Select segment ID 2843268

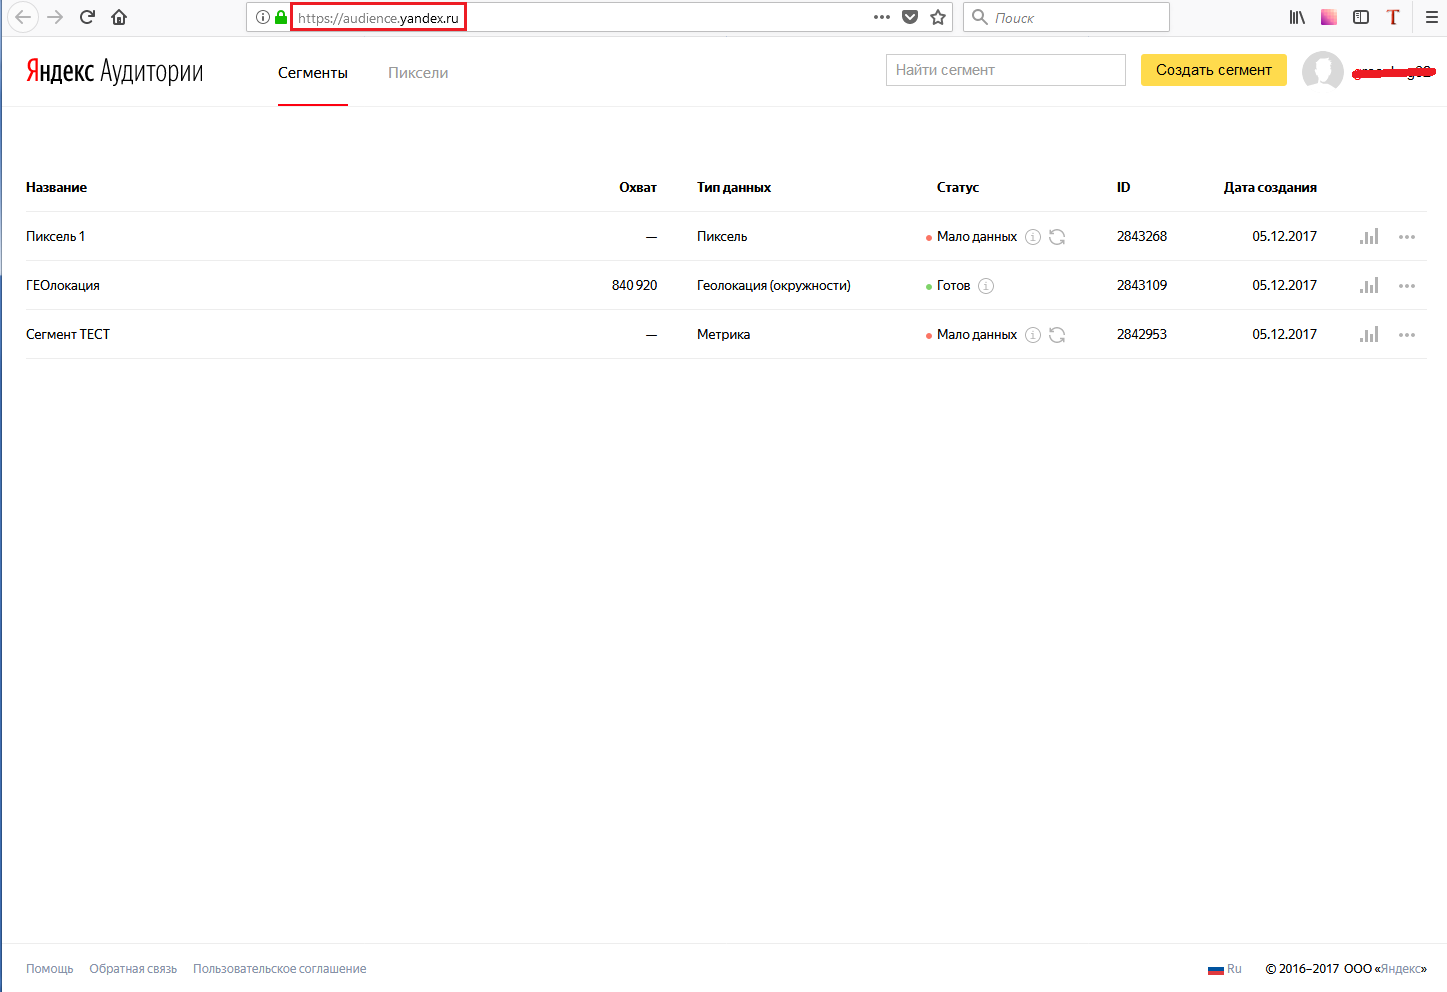(x=1142, y=237)
